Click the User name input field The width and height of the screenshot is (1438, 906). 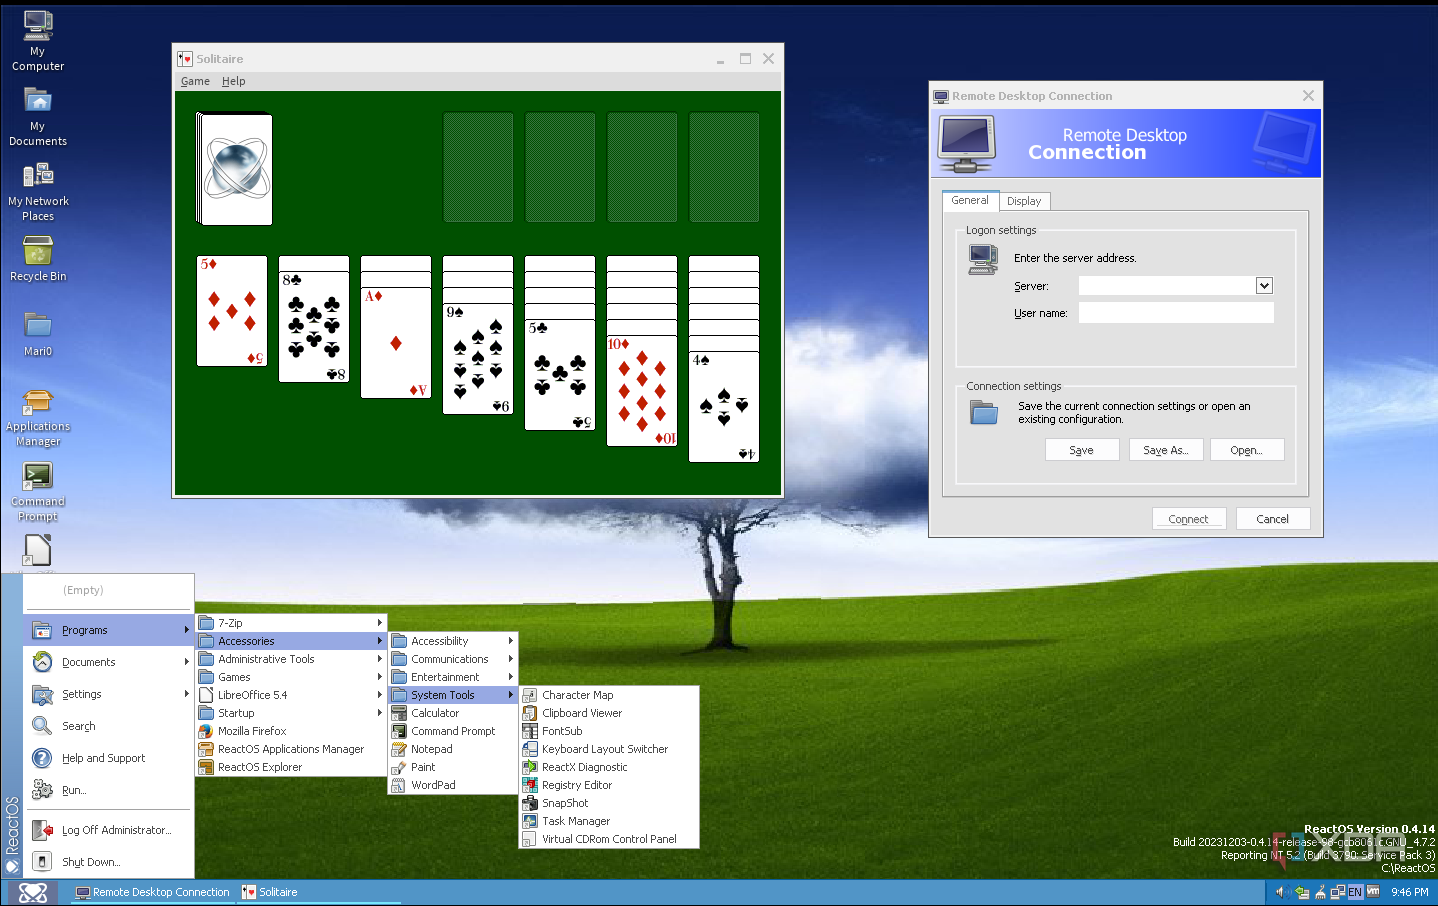[1175, 313]
